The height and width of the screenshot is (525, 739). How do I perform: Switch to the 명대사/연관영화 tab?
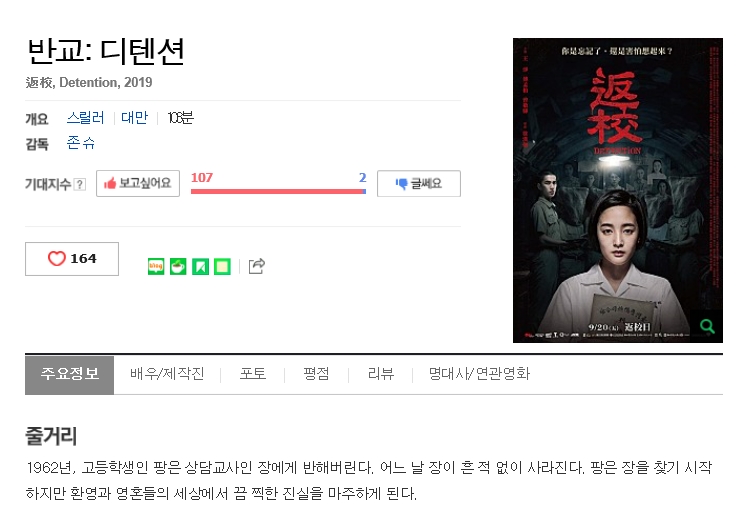click(479, 374)
